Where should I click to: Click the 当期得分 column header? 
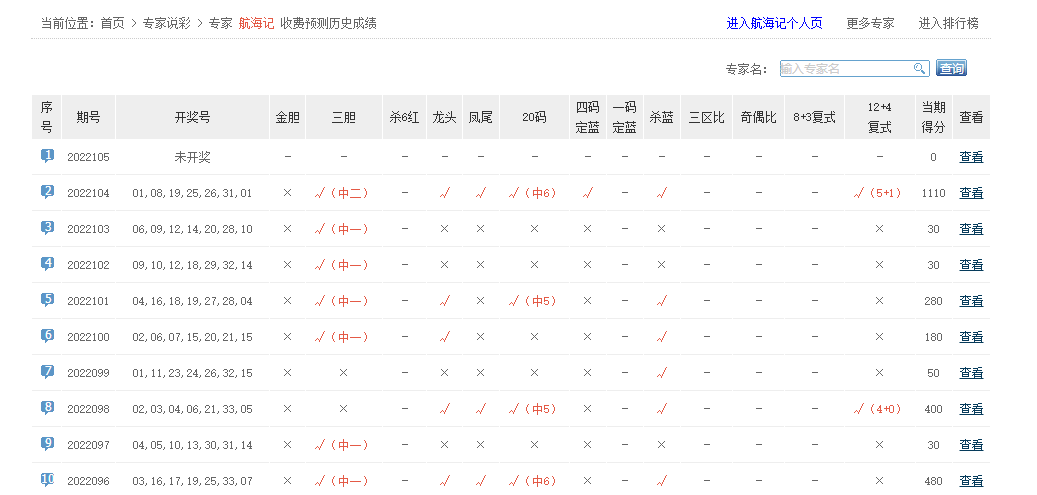933,117
